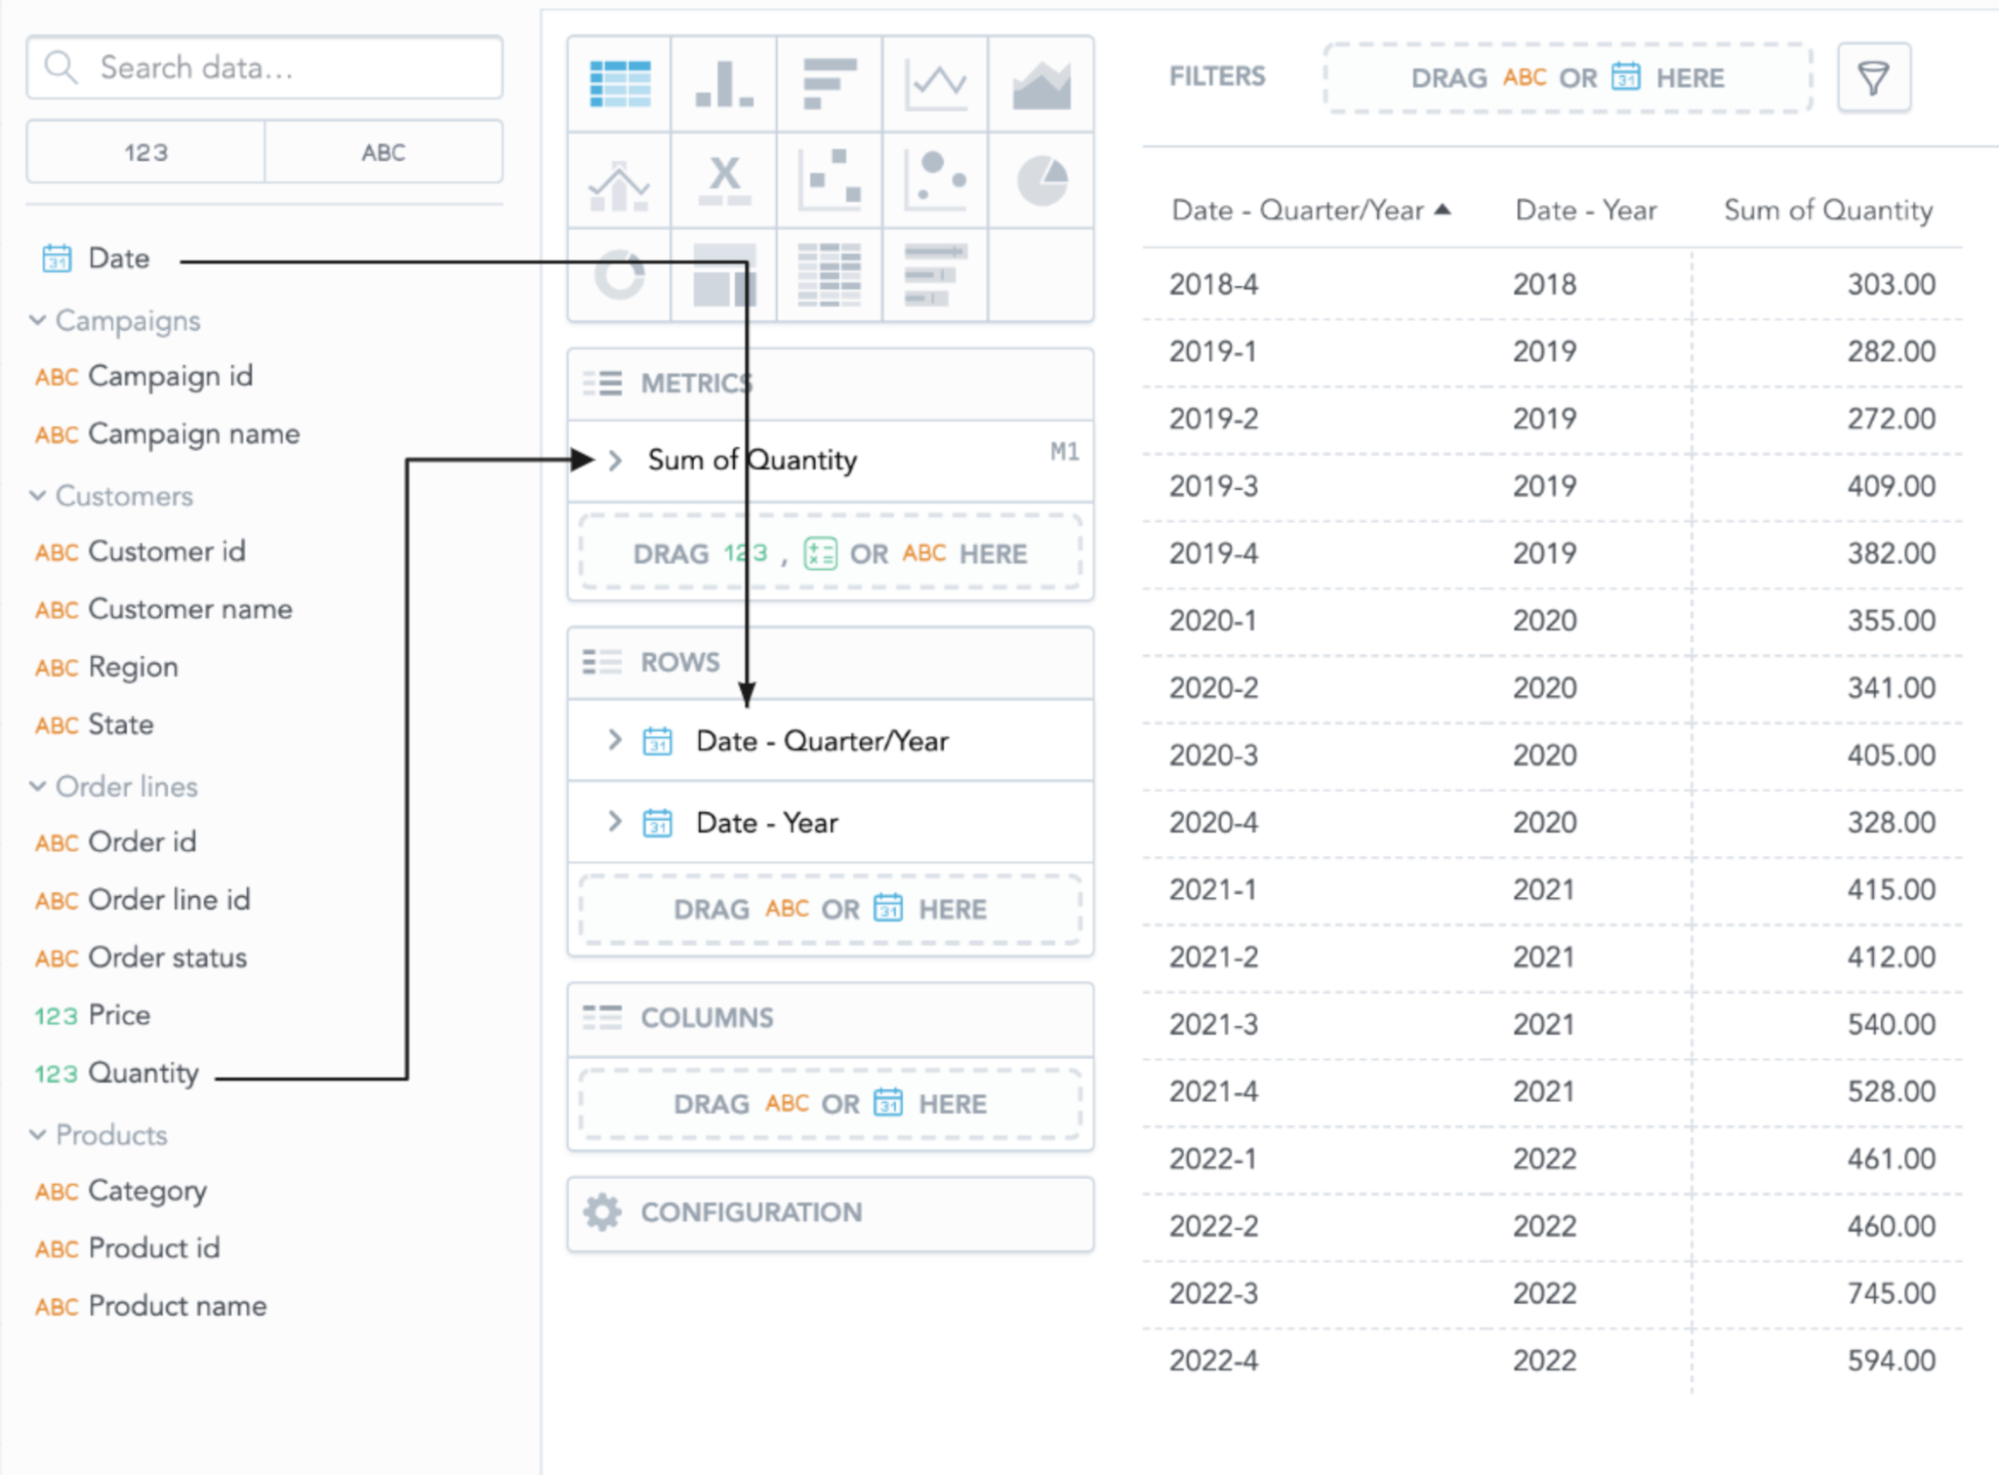The width and height of the screenshot is (1999, 1475).
Task: Choose the pie chart visualization type
Action: (x=1041, y=180)
